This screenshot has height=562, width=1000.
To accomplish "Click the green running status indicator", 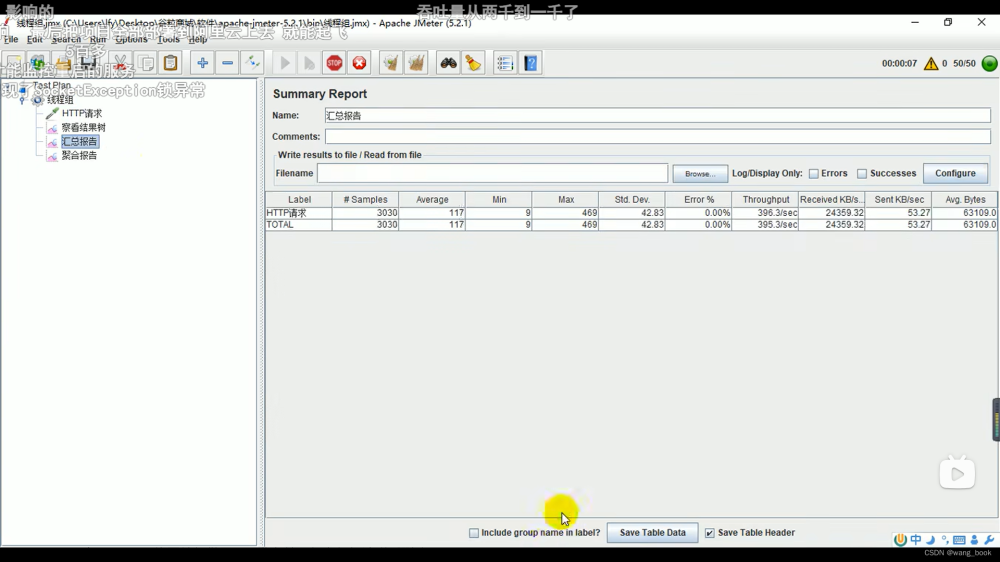I will point(989,63).
